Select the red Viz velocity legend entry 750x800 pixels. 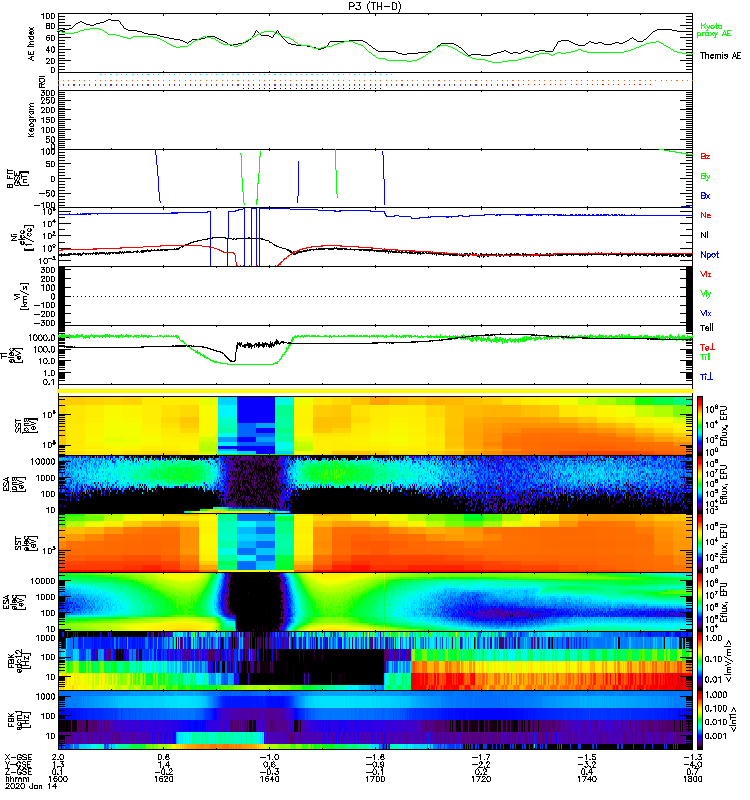[705, 274]
